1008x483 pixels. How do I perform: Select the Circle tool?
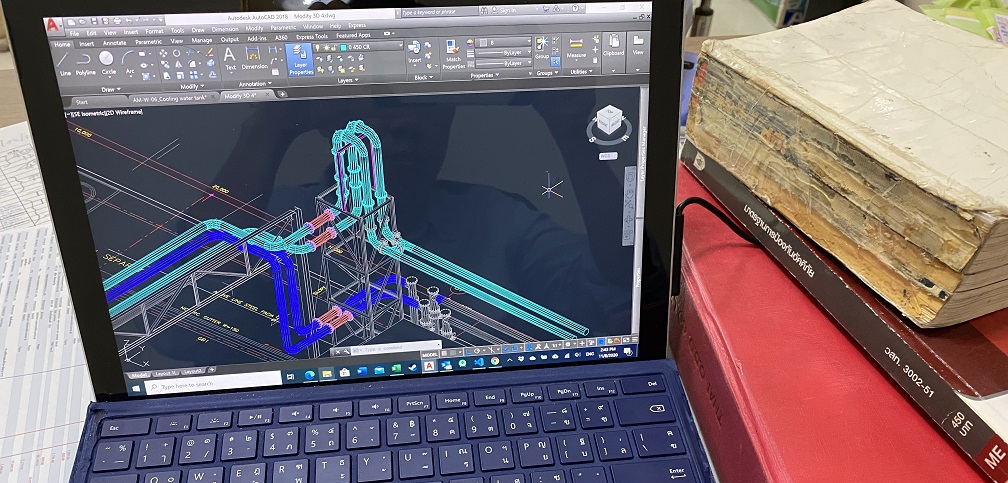(108, 63)
